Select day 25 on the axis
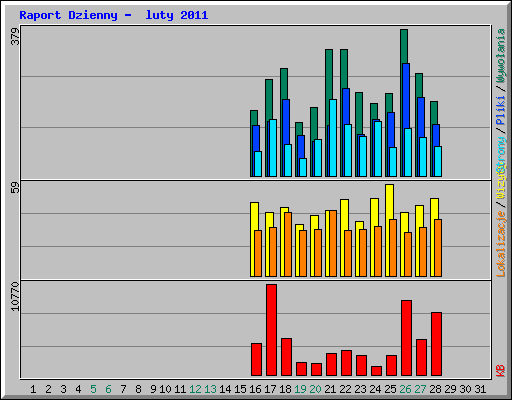This screenshot has height=400, width=512. click(390, 389)
